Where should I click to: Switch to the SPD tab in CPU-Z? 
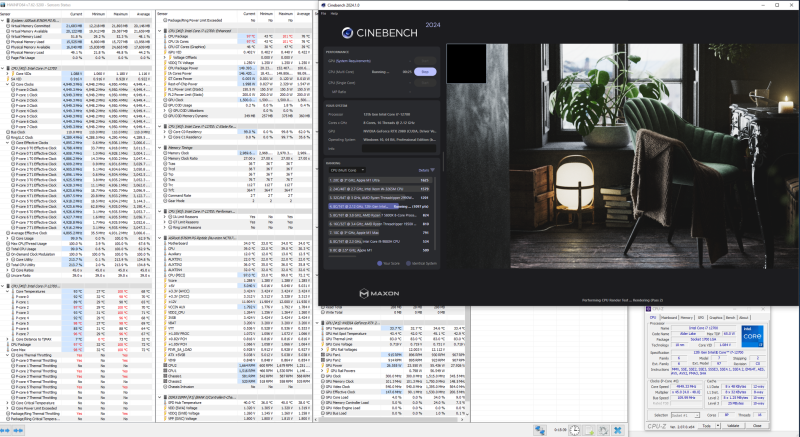coord(701,318)
